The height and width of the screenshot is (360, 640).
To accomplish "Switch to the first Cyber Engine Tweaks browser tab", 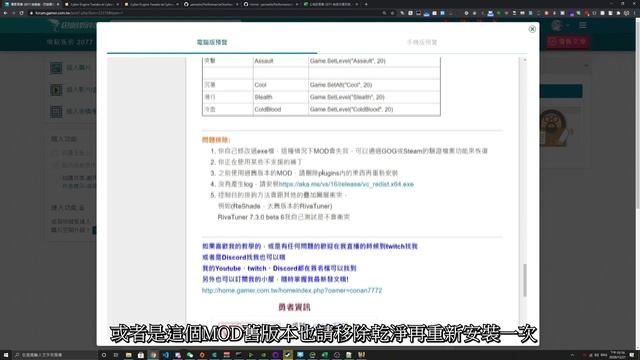I will tap(92, 4).
